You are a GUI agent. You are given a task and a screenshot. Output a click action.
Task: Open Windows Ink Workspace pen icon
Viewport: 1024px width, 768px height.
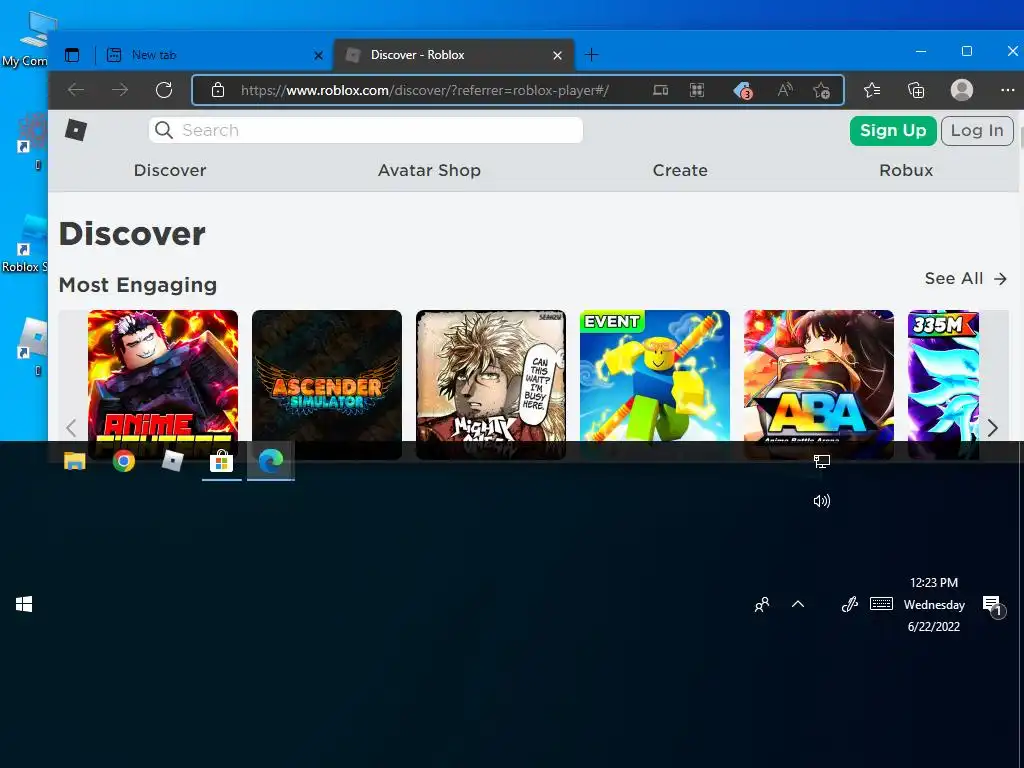(850, 605)
